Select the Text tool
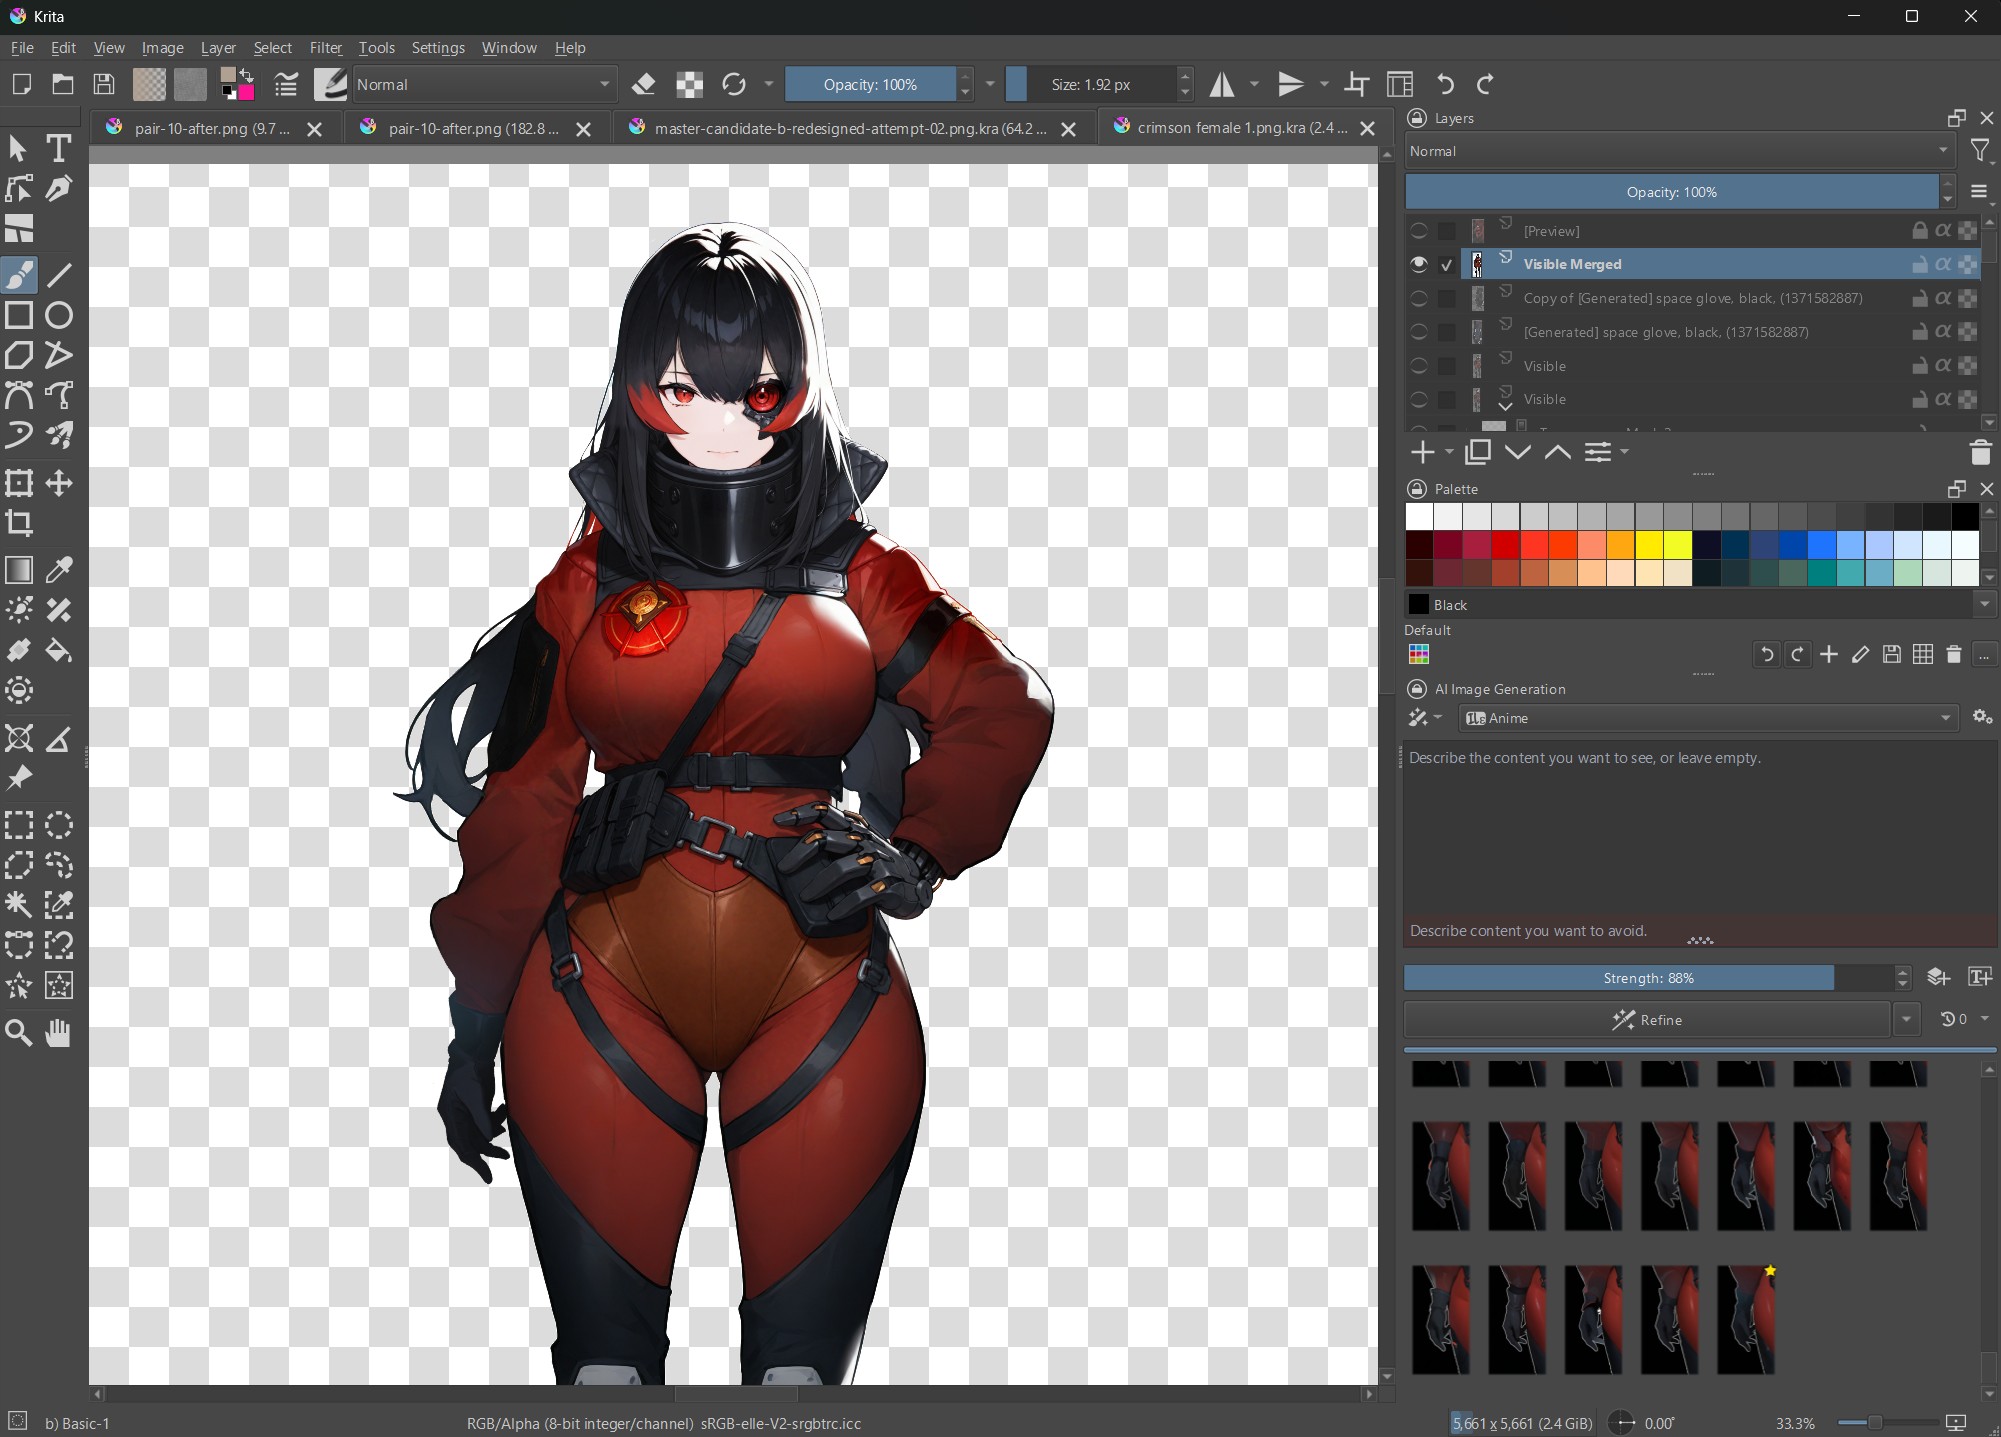 coord(59,148)
